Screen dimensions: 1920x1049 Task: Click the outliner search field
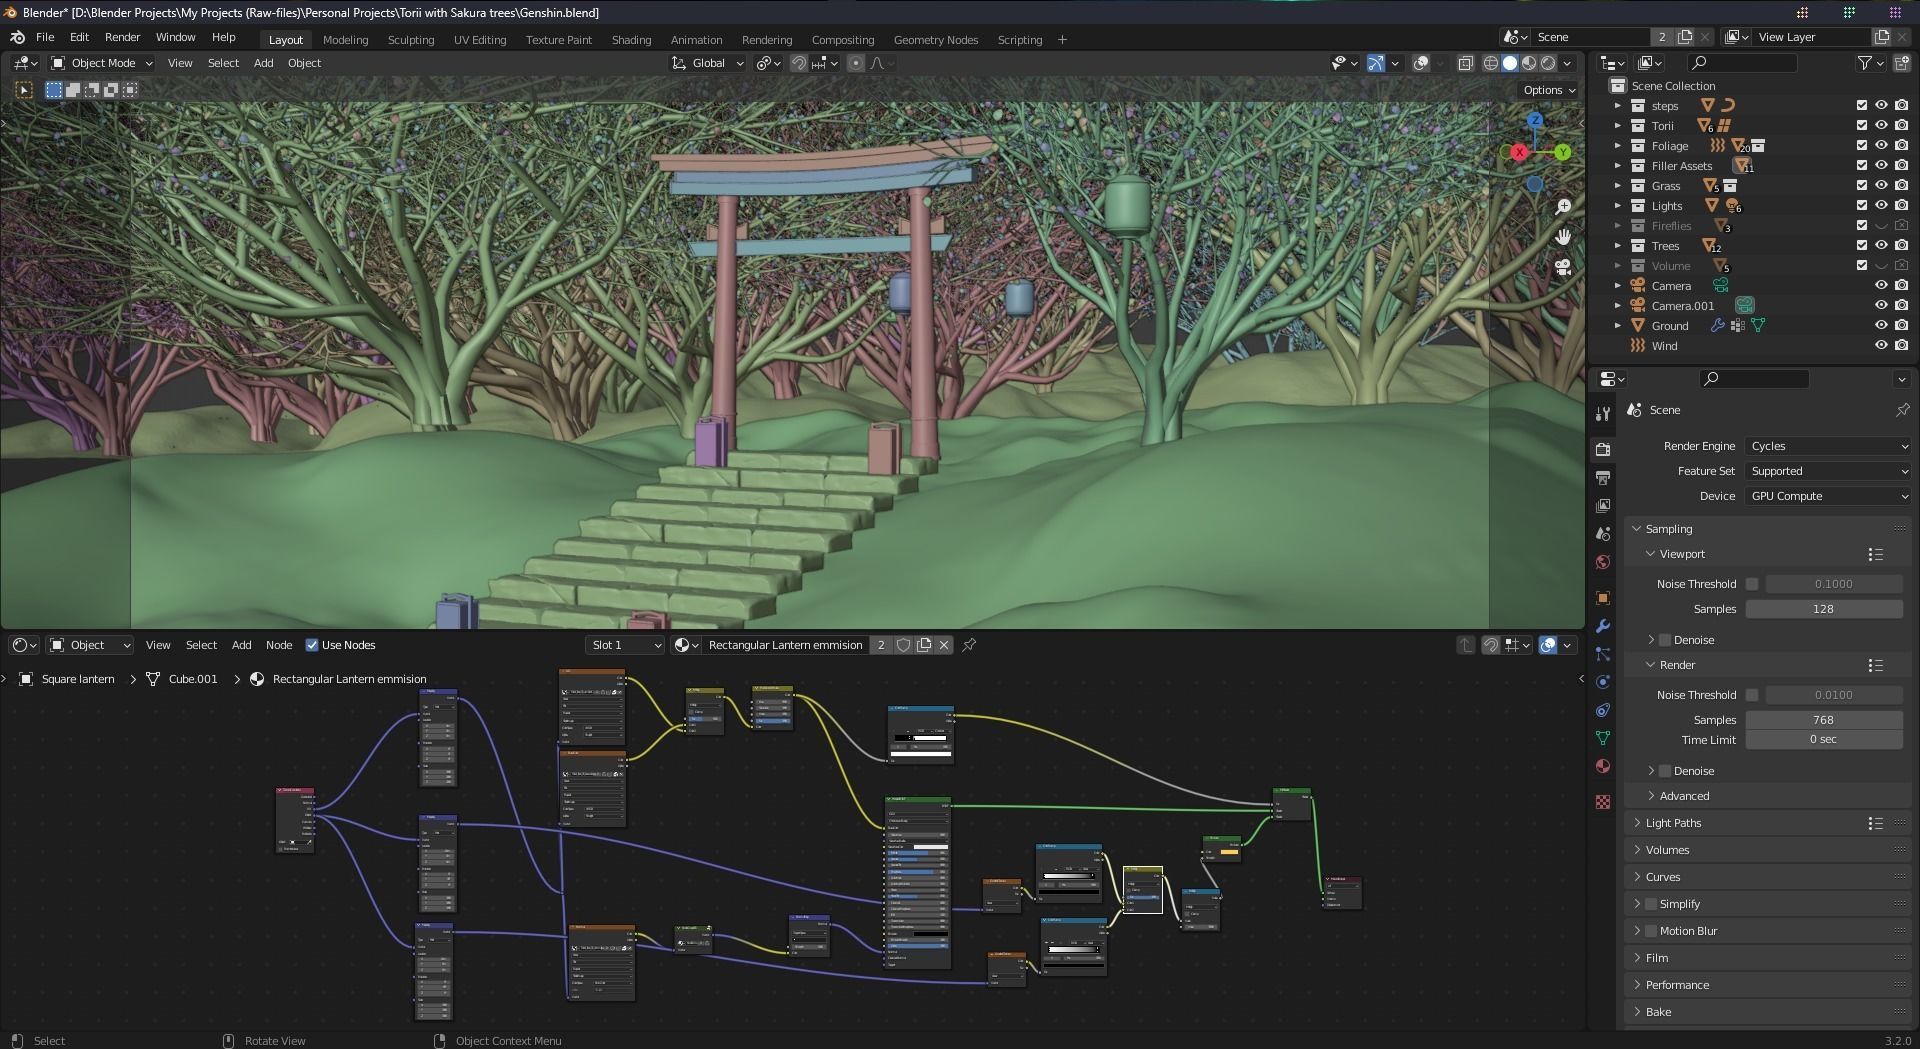pyautogui.click(x=1741, y=63)
